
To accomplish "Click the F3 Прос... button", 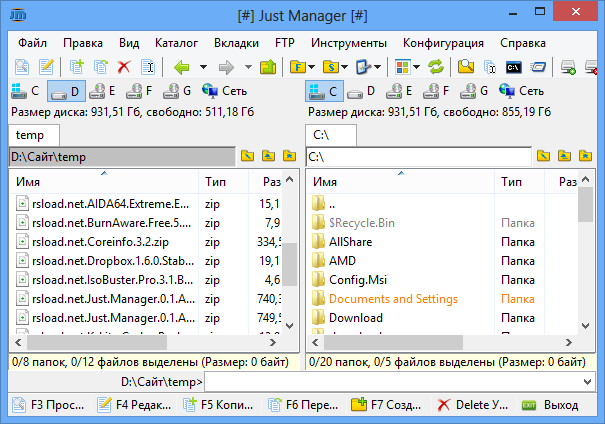I will (49, 405).
